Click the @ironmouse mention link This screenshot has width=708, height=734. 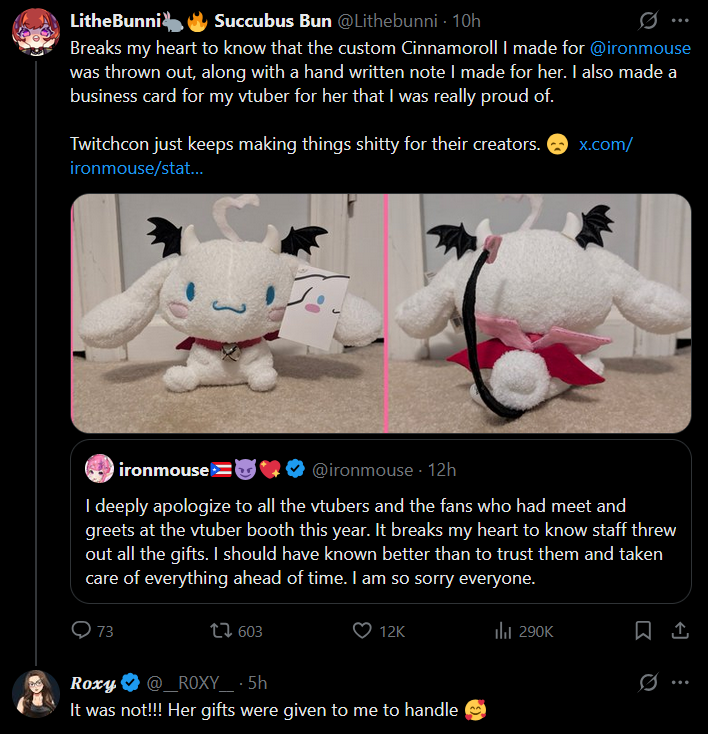point(641,47)
